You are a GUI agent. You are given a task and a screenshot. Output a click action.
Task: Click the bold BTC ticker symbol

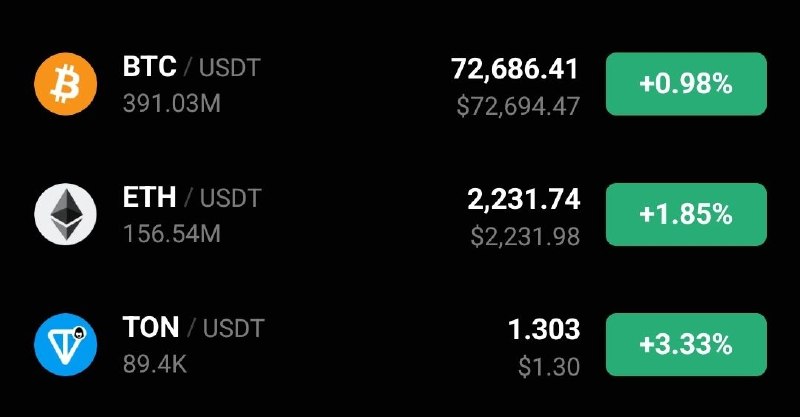[x=150, y=68]
